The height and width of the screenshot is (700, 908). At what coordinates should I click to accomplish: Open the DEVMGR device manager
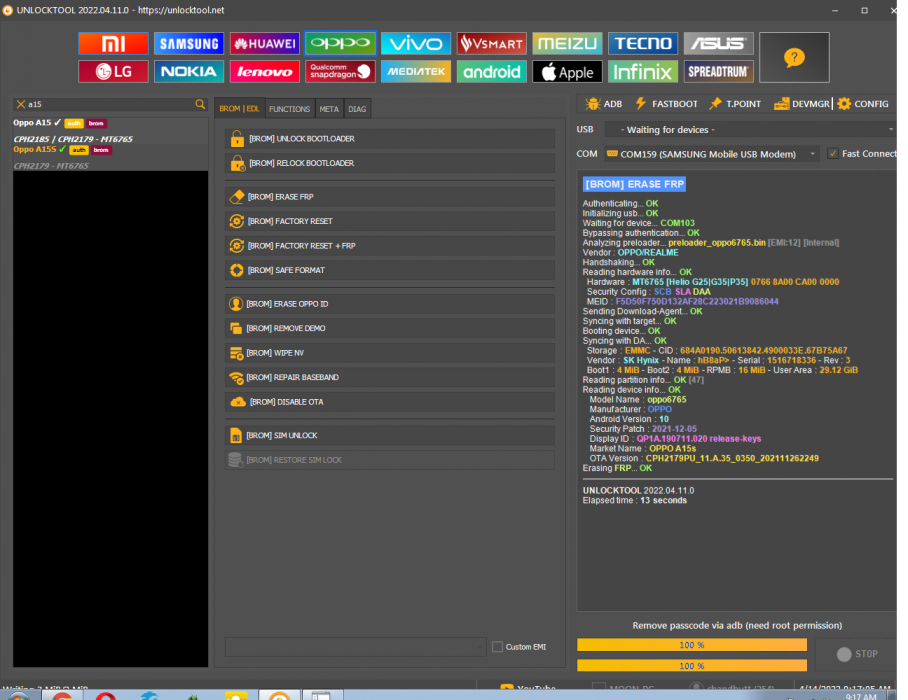pos(802,104)
